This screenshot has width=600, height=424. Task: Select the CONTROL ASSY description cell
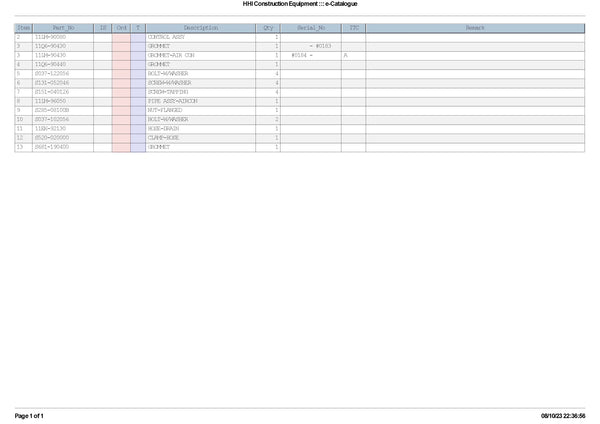(166, 36)
